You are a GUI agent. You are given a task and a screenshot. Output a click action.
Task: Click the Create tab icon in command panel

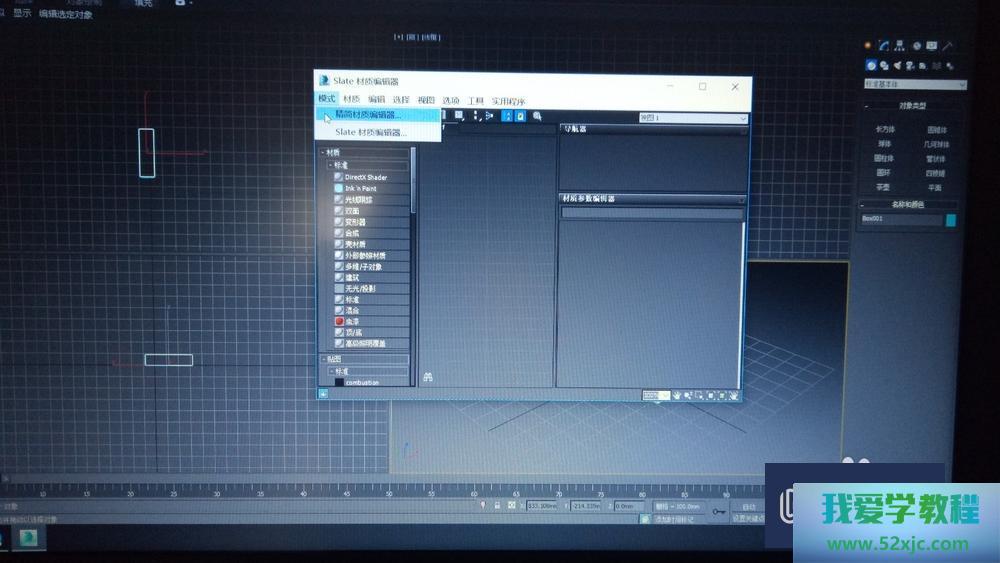click(869, 46)
